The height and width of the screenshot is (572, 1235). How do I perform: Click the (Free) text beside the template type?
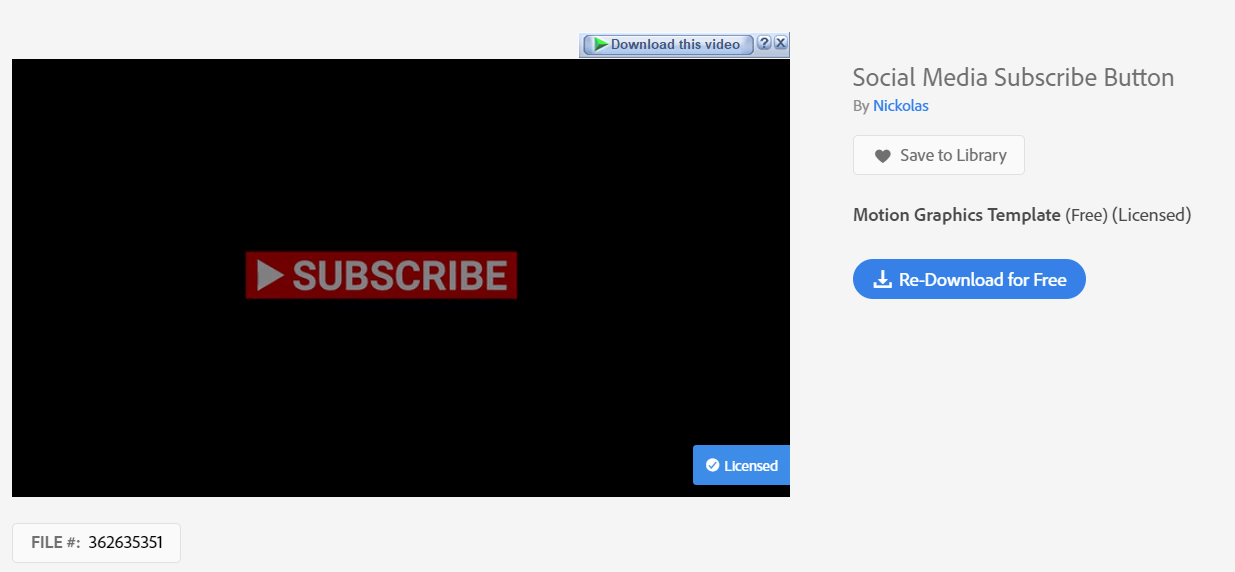coord(1086,215)
